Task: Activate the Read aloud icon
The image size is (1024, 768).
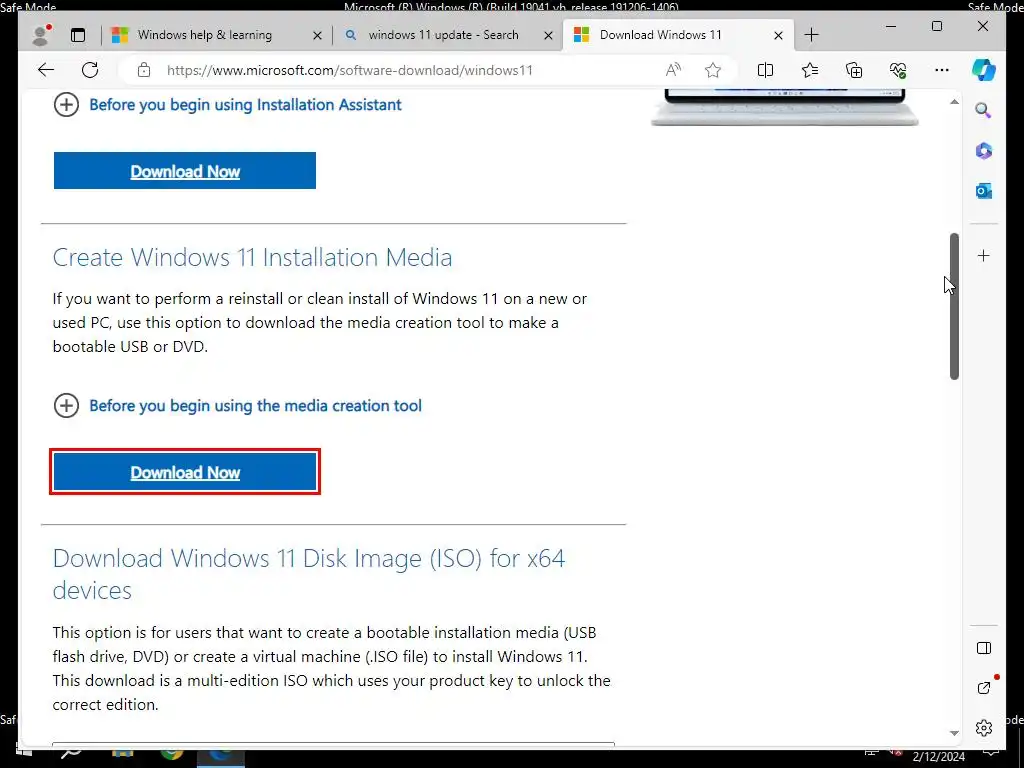Action: point(673,70)
